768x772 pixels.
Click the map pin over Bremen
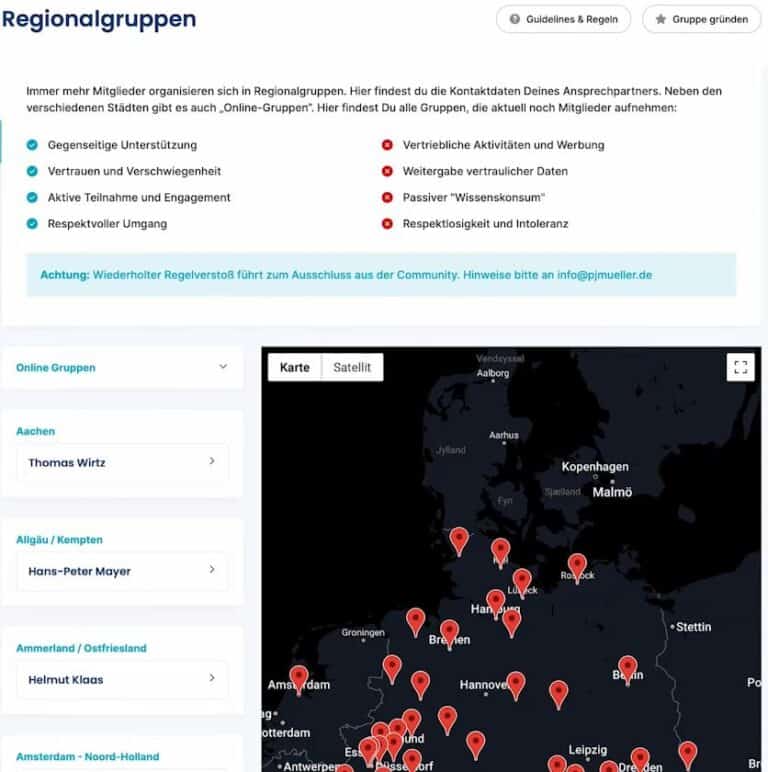pyautogui.click(x=449, y=632)
